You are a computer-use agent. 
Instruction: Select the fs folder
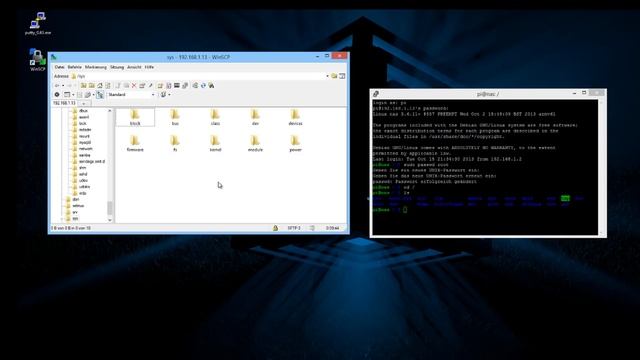(175, 144)
